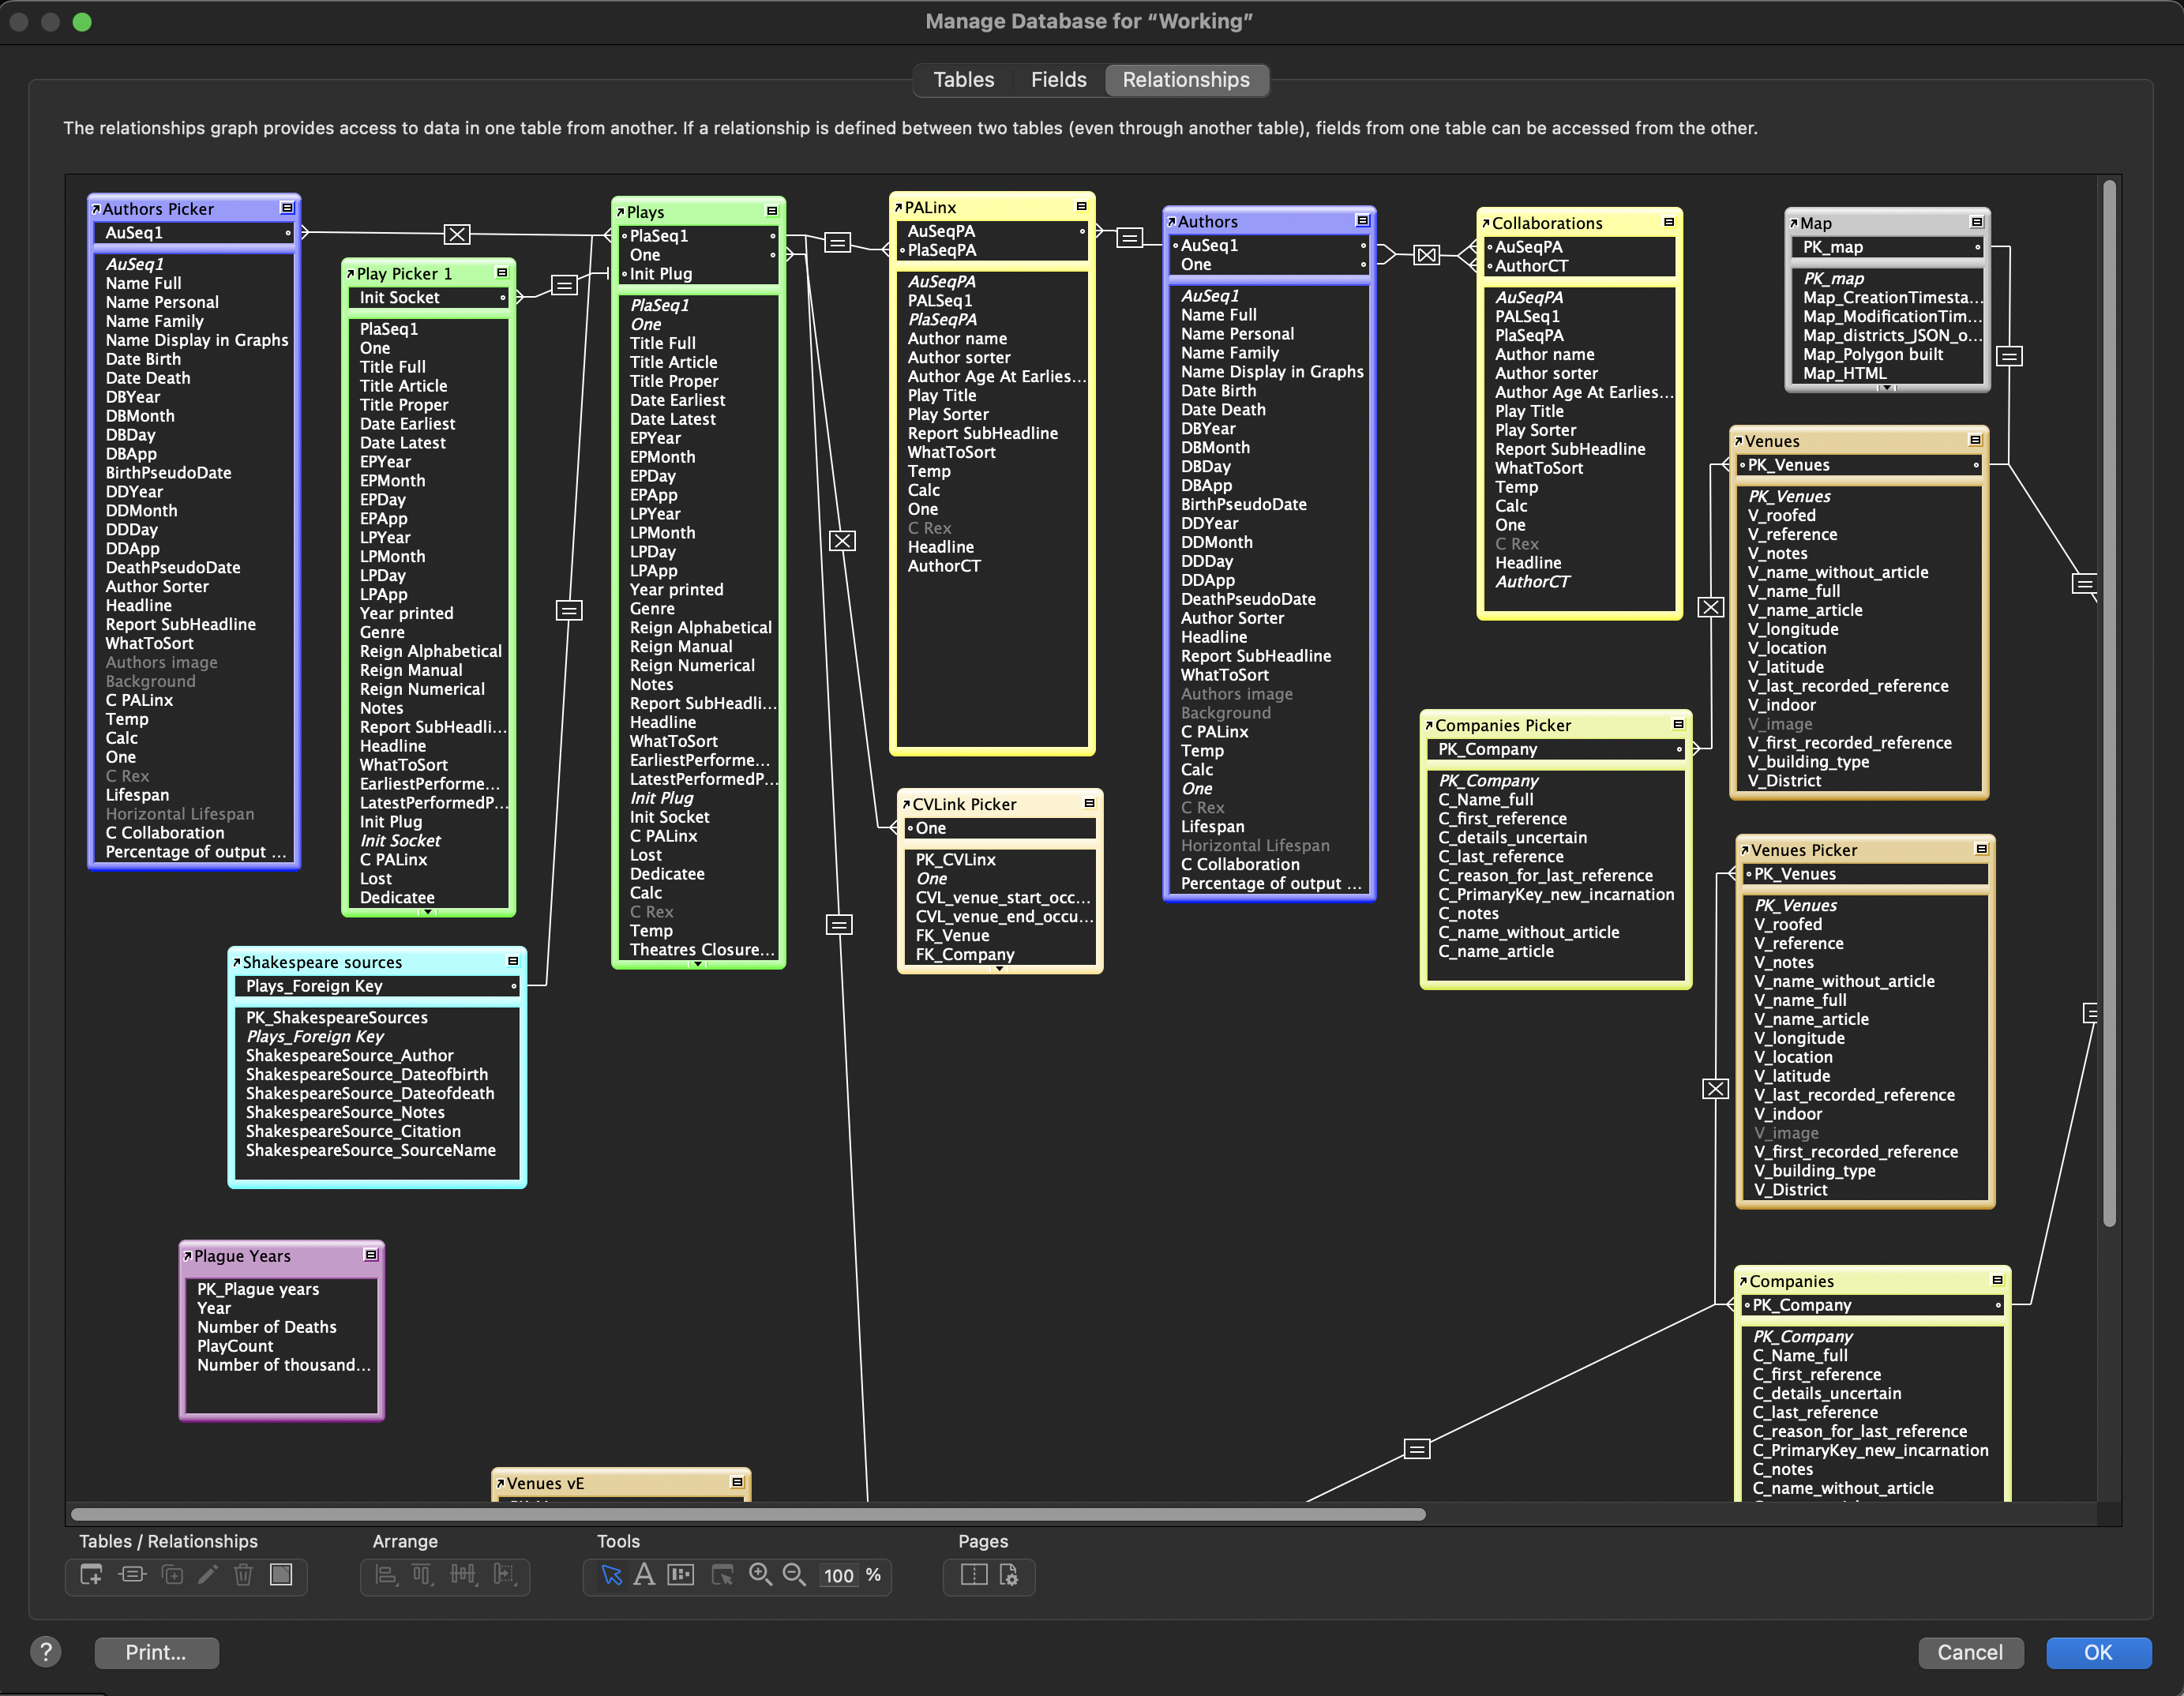Open the table color swatch picker
The width and height of the screenshot is (2184, 1696).
282,1575
